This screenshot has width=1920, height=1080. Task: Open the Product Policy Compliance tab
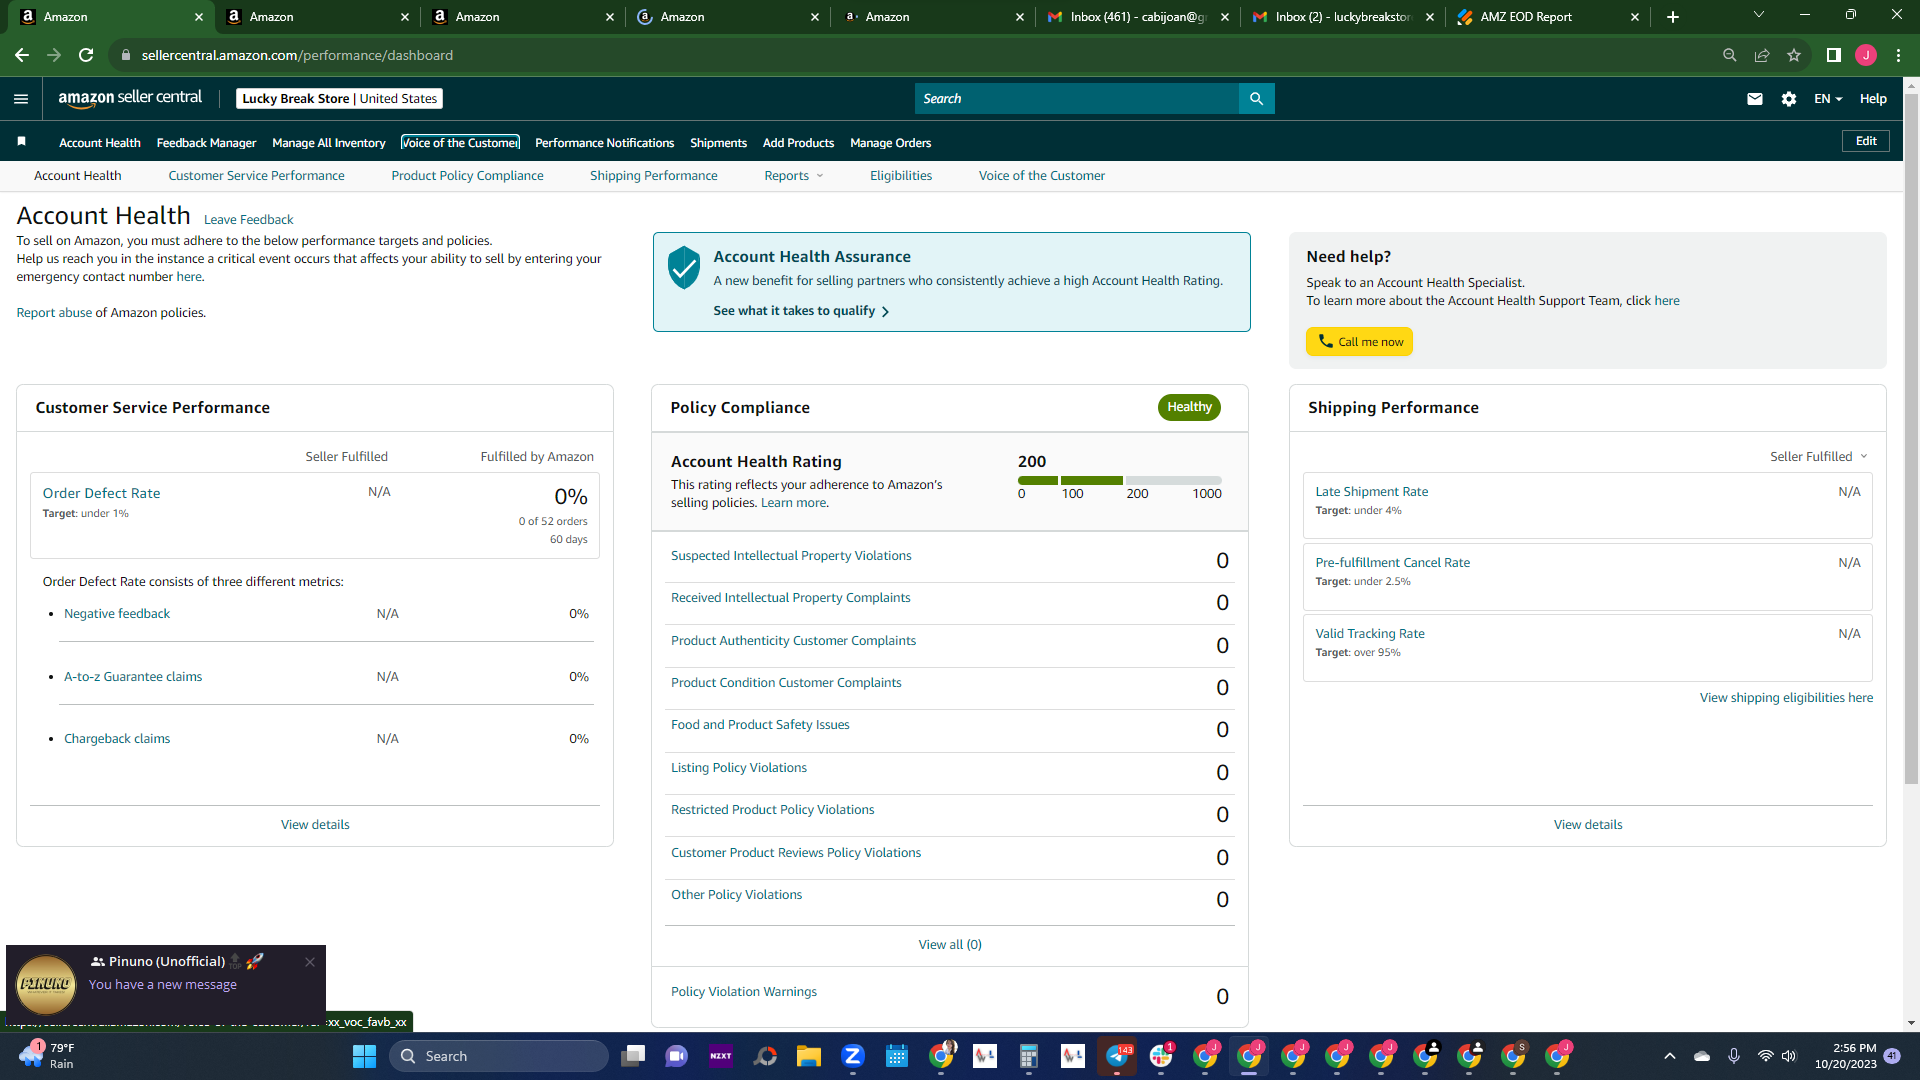pyautogui.click(x=467, y=176)
